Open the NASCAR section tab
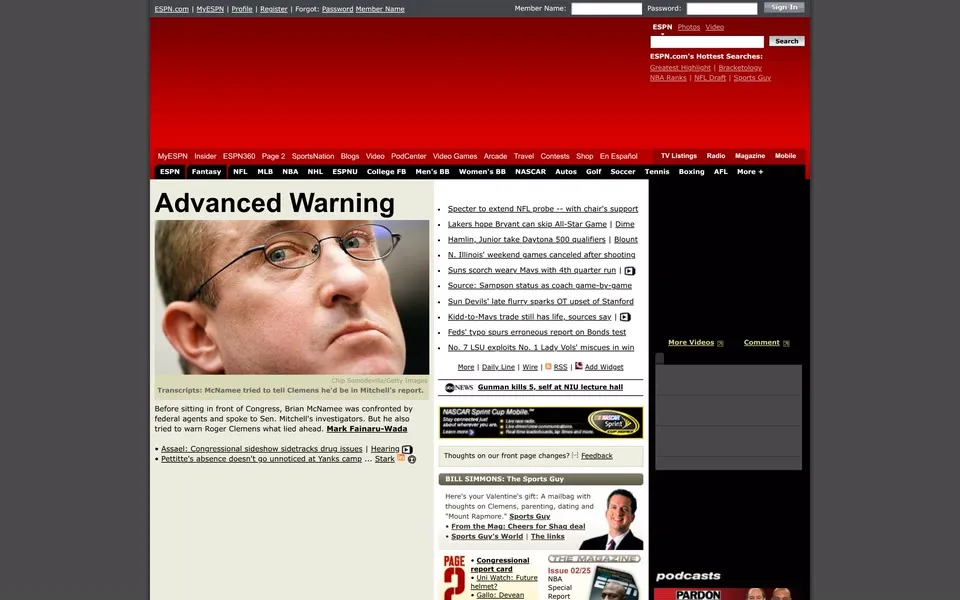960x600 pixels. click(530, 172)
